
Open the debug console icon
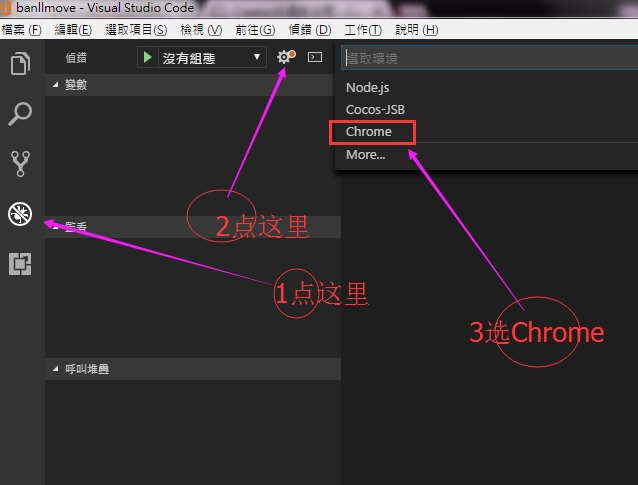pos(315,57)
